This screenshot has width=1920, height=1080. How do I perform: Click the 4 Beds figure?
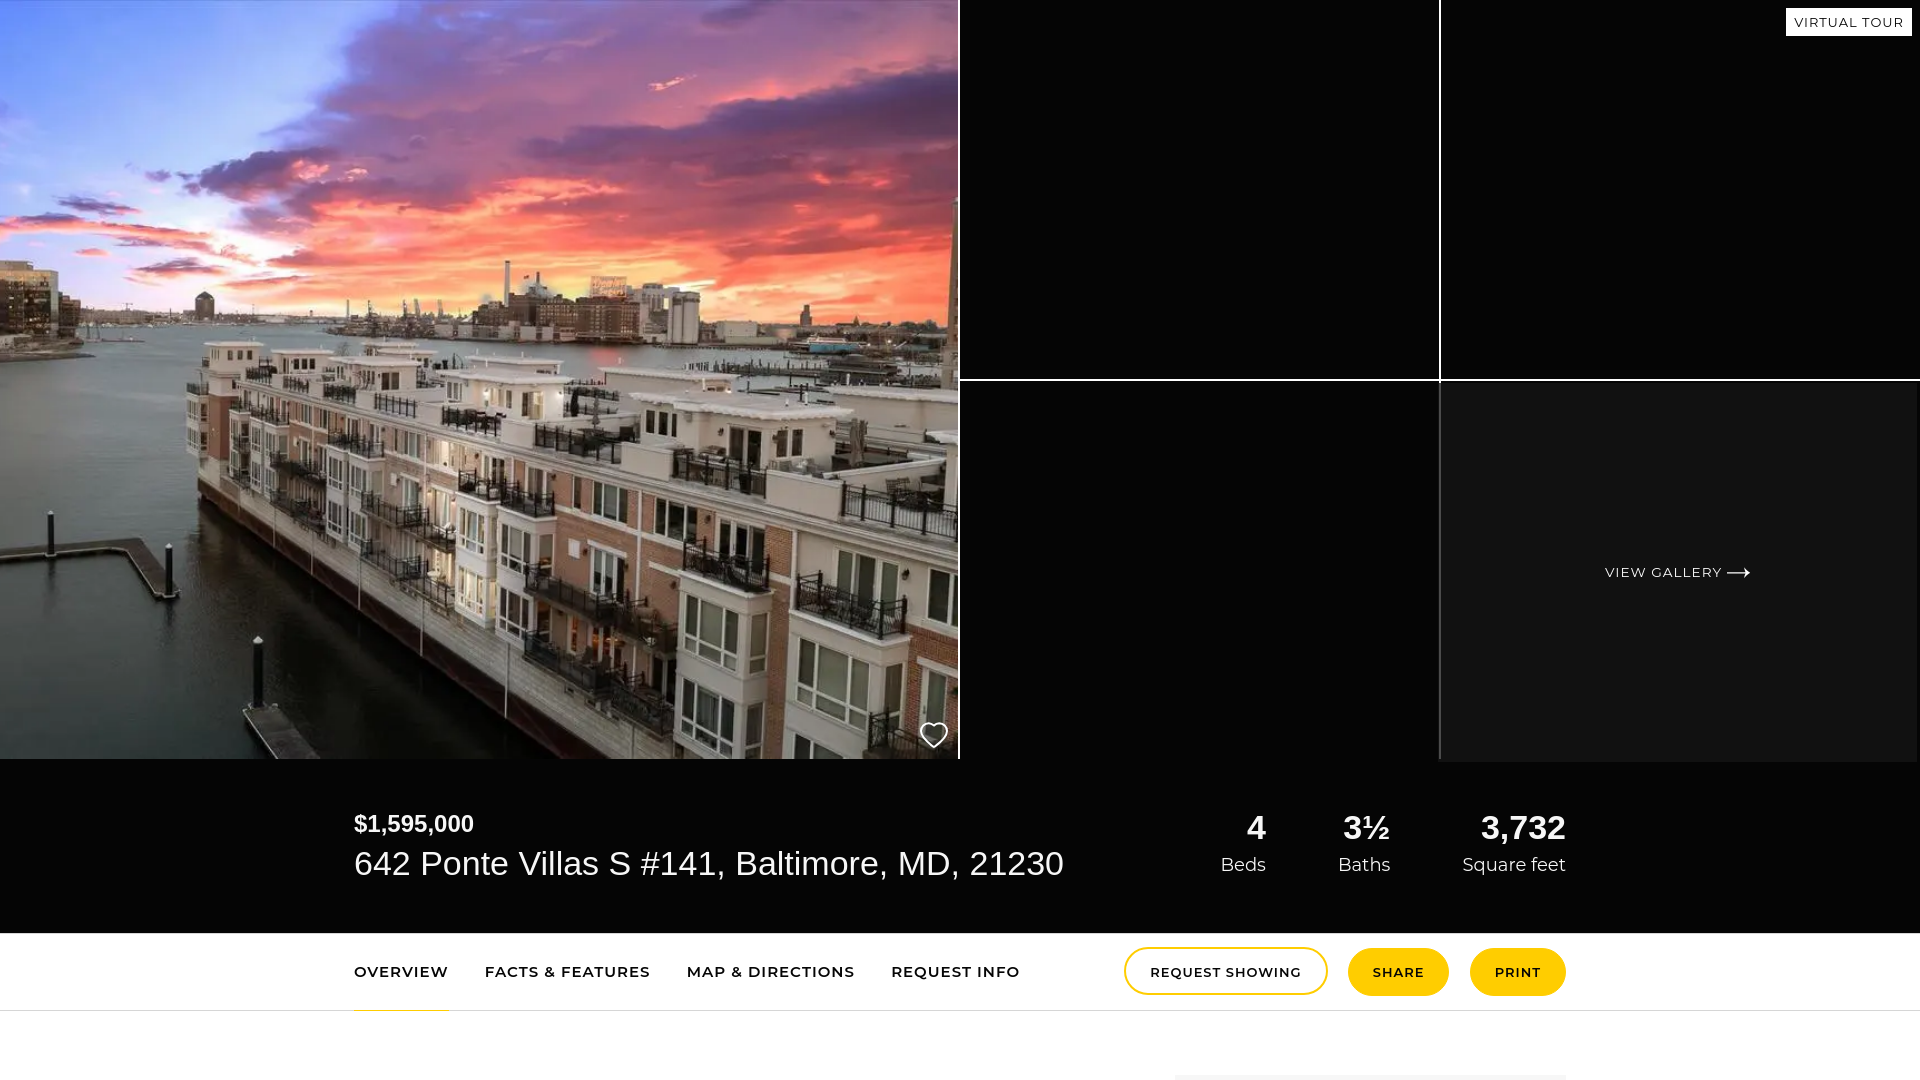(1256, 828)
